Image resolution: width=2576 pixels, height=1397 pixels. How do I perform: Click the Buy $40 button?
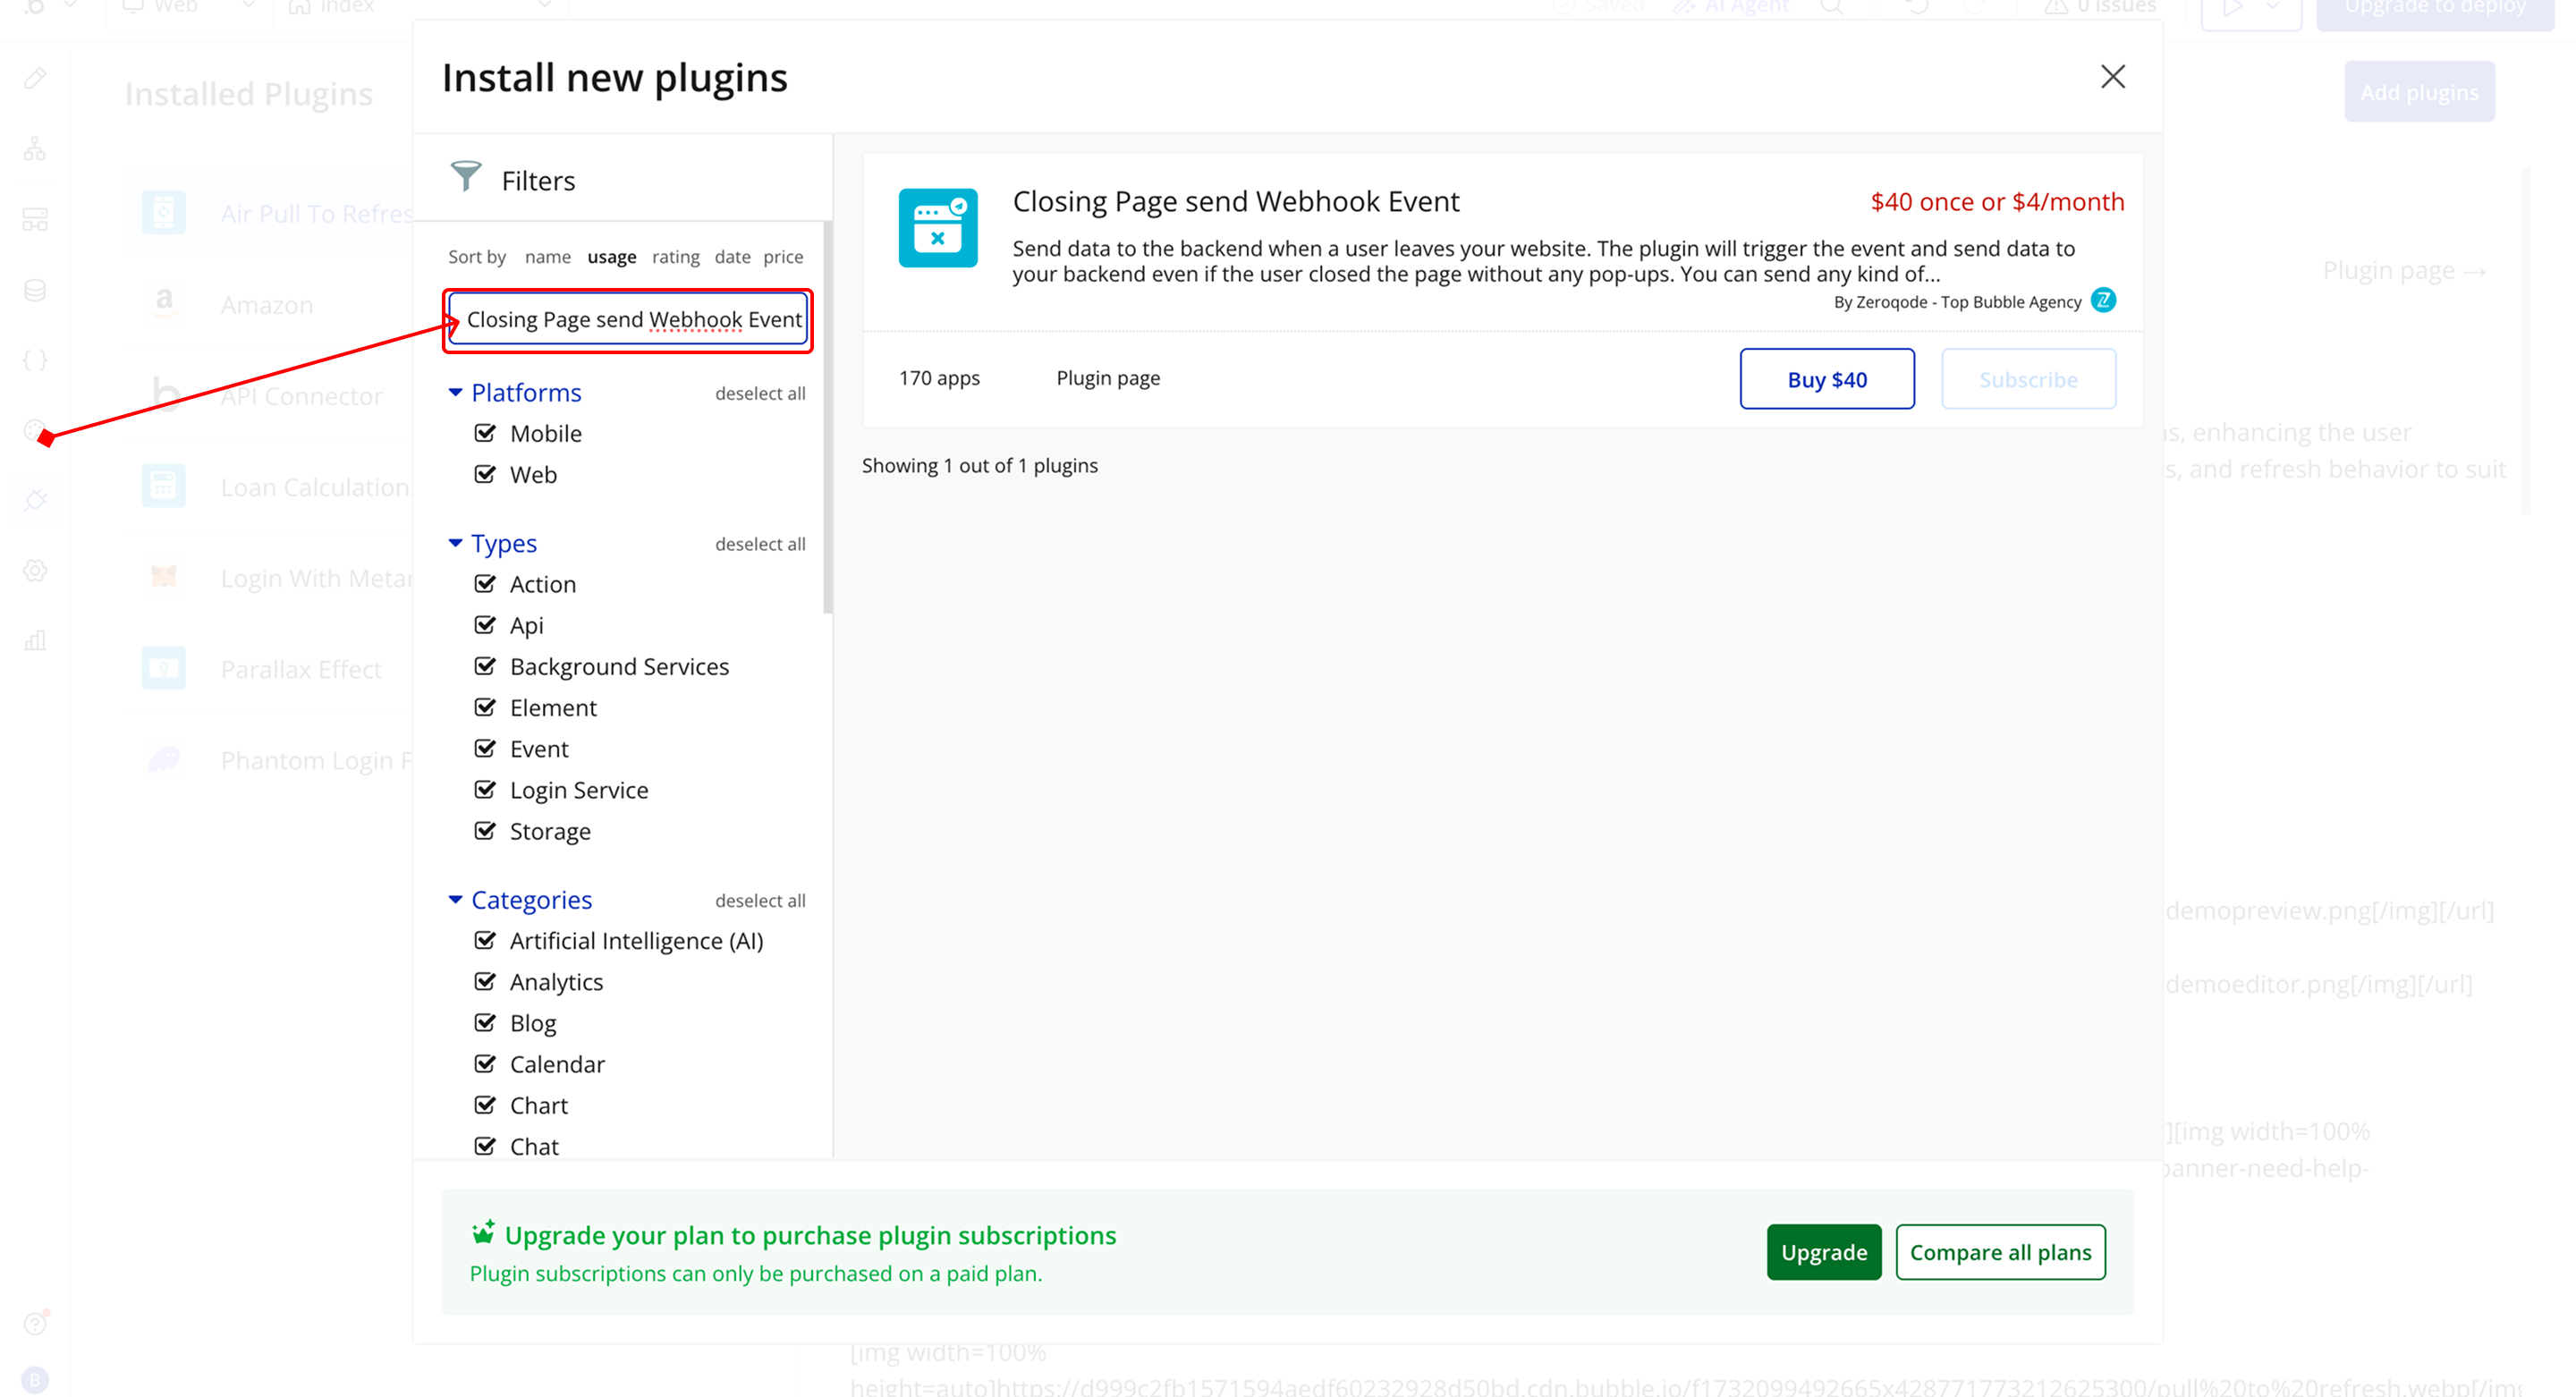tap(1826, 379)
